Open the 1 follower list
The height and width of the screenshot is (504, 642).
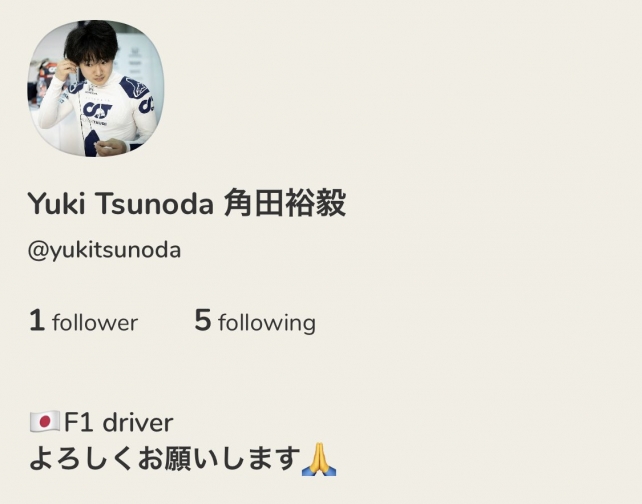coord(84,321)
